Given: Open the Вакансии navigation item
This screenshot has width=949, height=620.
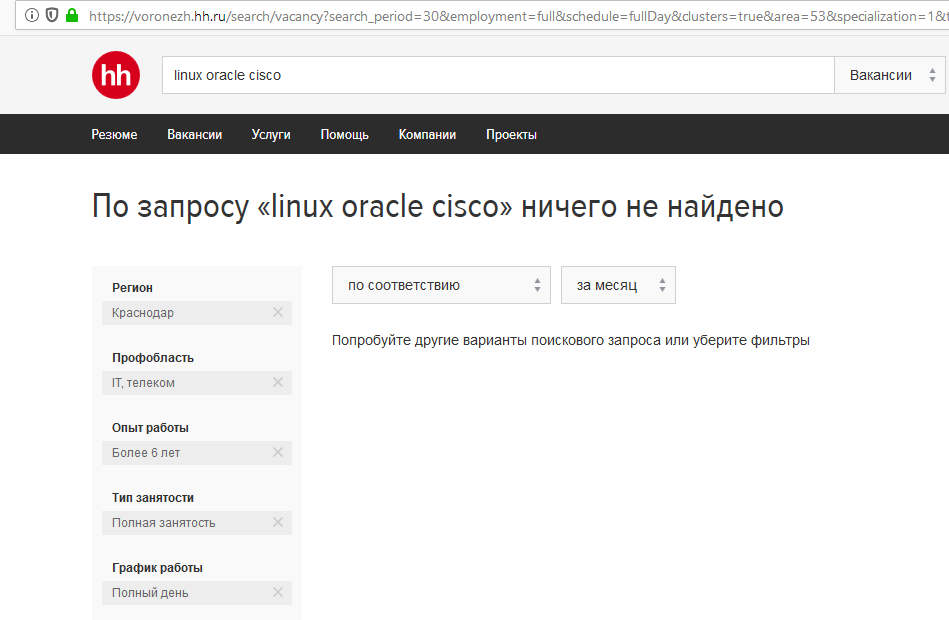Looking at the screenshot, I should [x=194, y=134].
